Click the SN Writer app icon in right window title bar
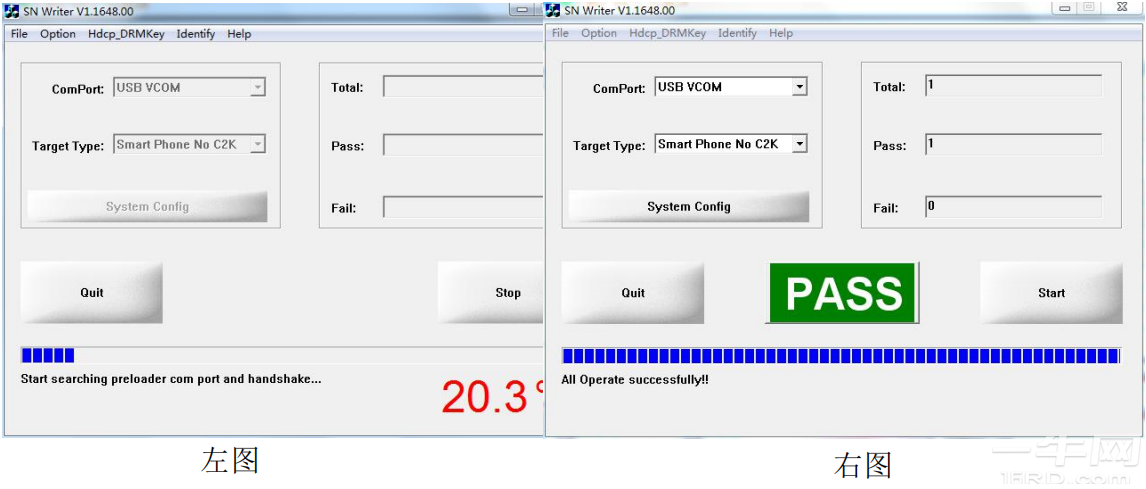This screenshot has height=489, width=1146. 553,10
